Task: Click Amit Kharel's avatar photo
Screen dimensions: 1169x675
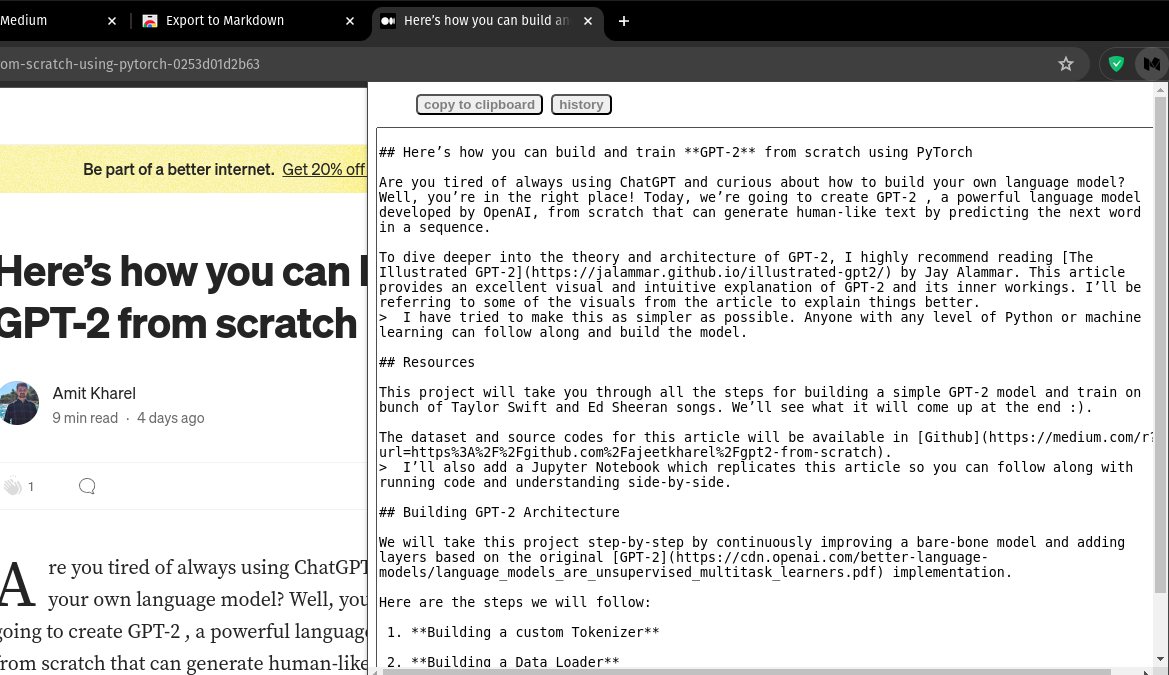Action: point(18,403)
